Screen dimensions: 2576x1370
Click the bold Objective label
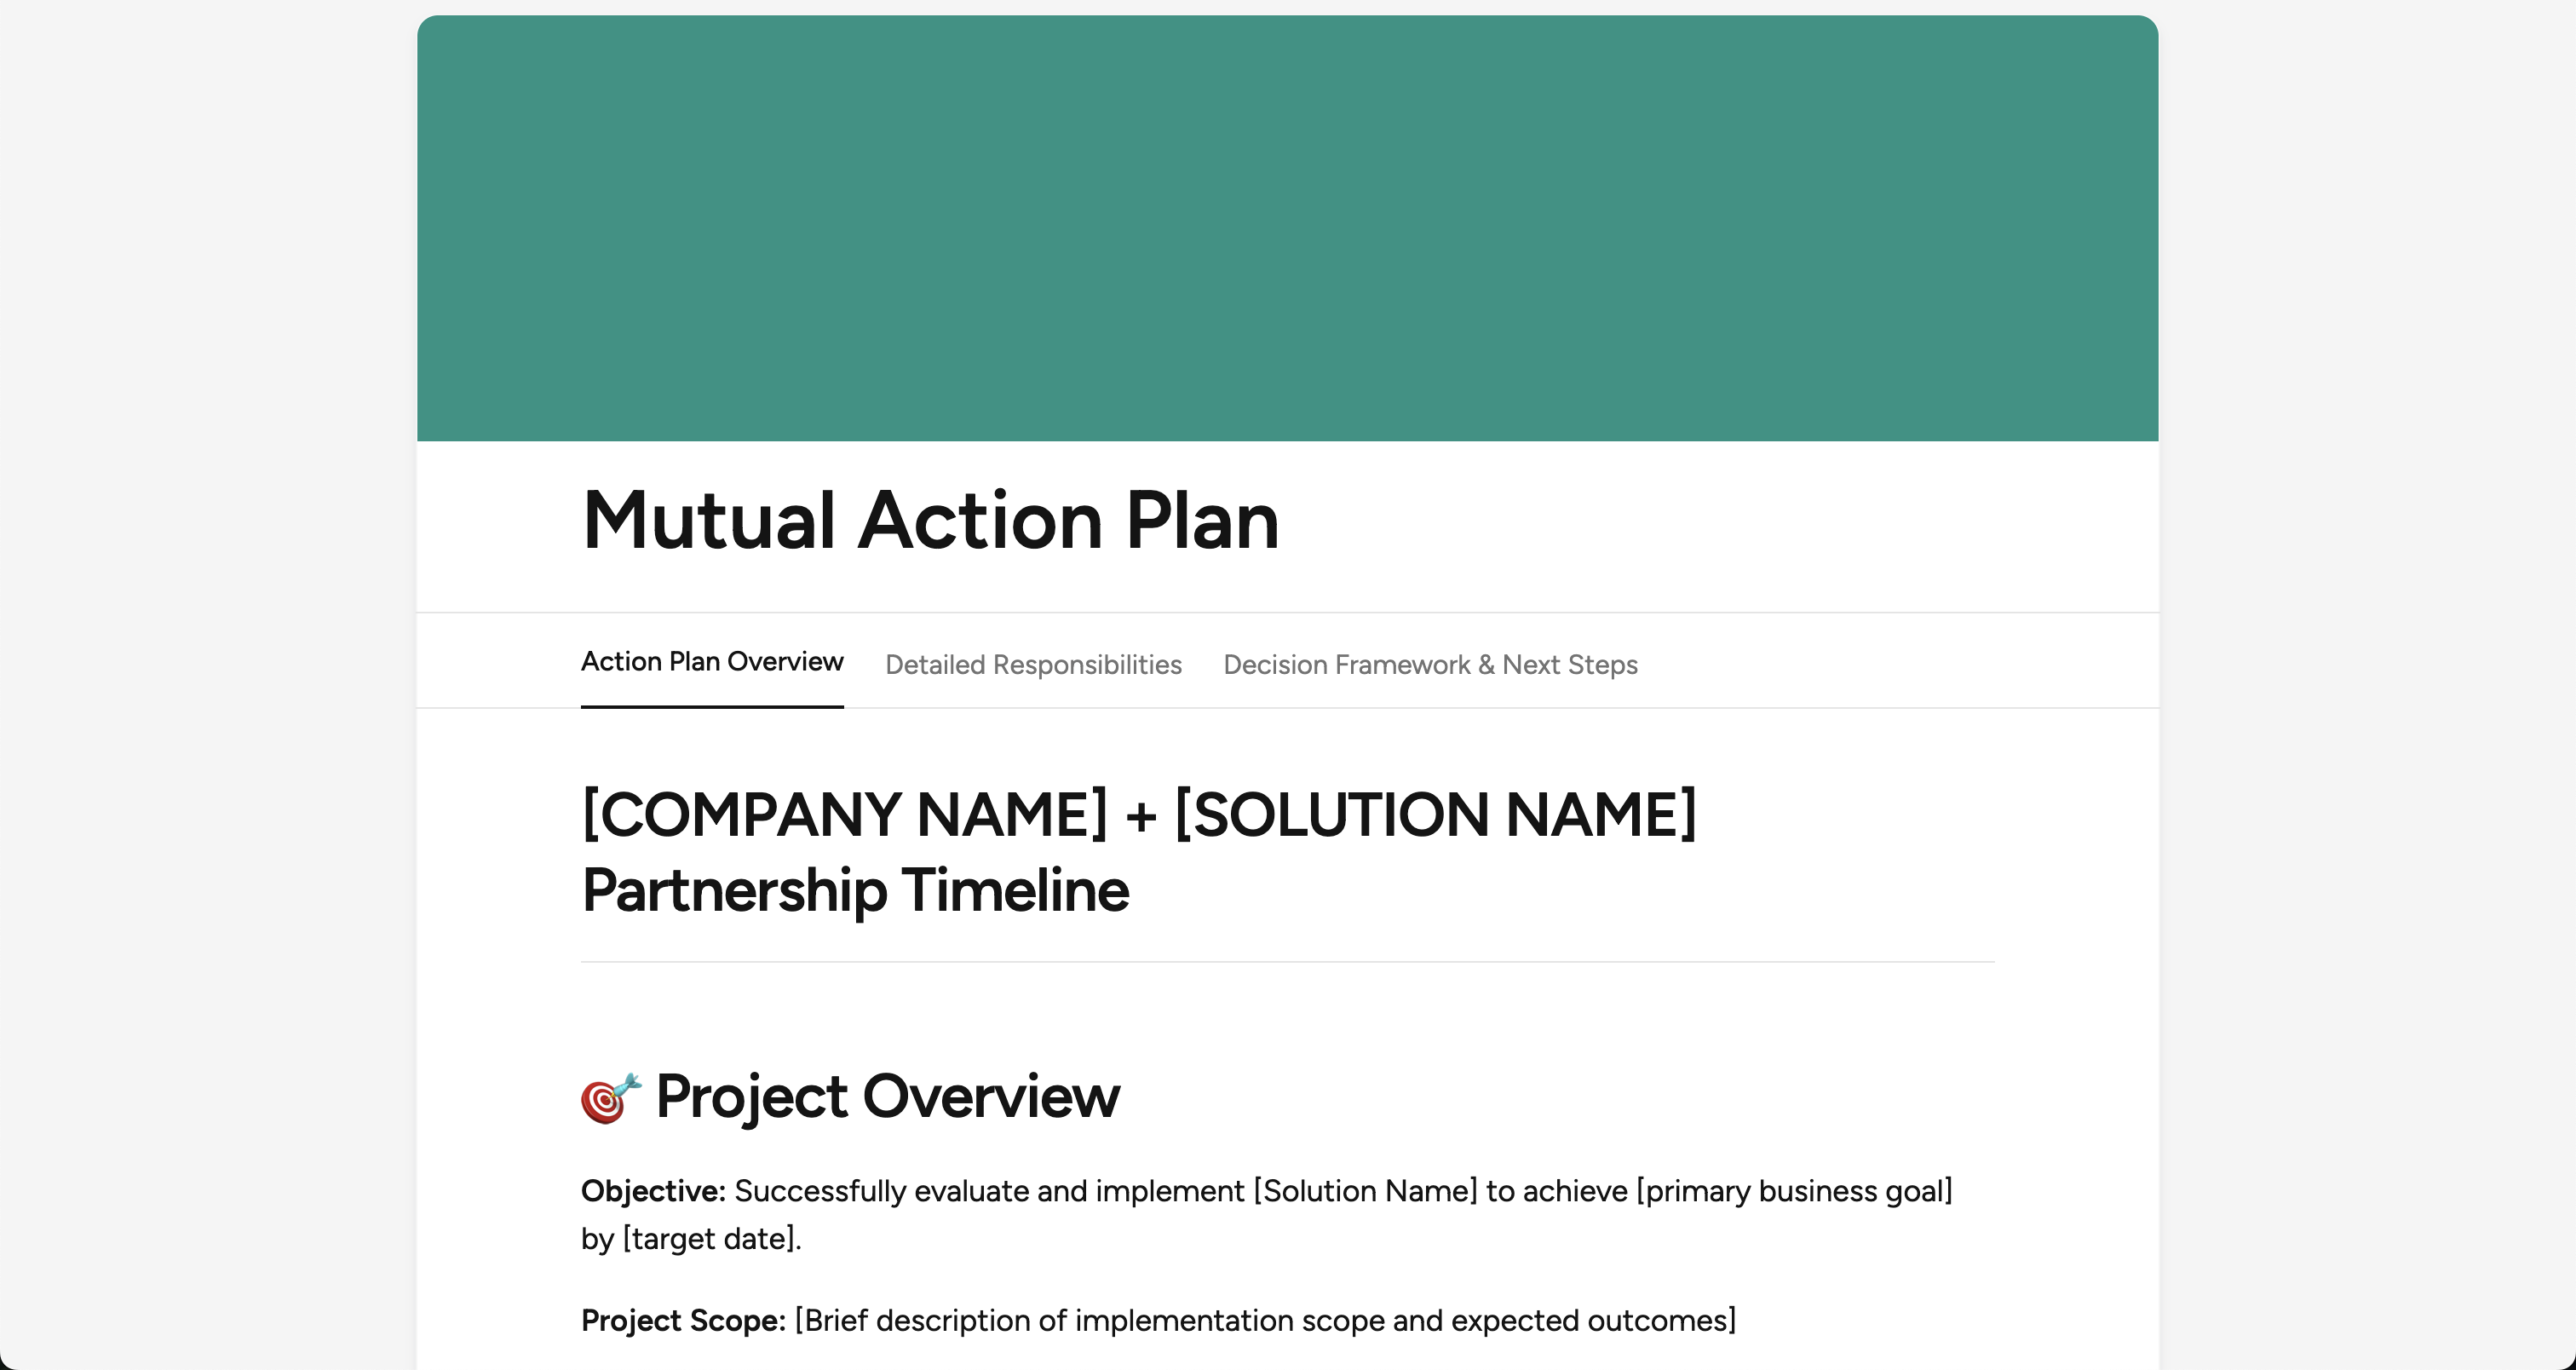[x=653, y=1191]
